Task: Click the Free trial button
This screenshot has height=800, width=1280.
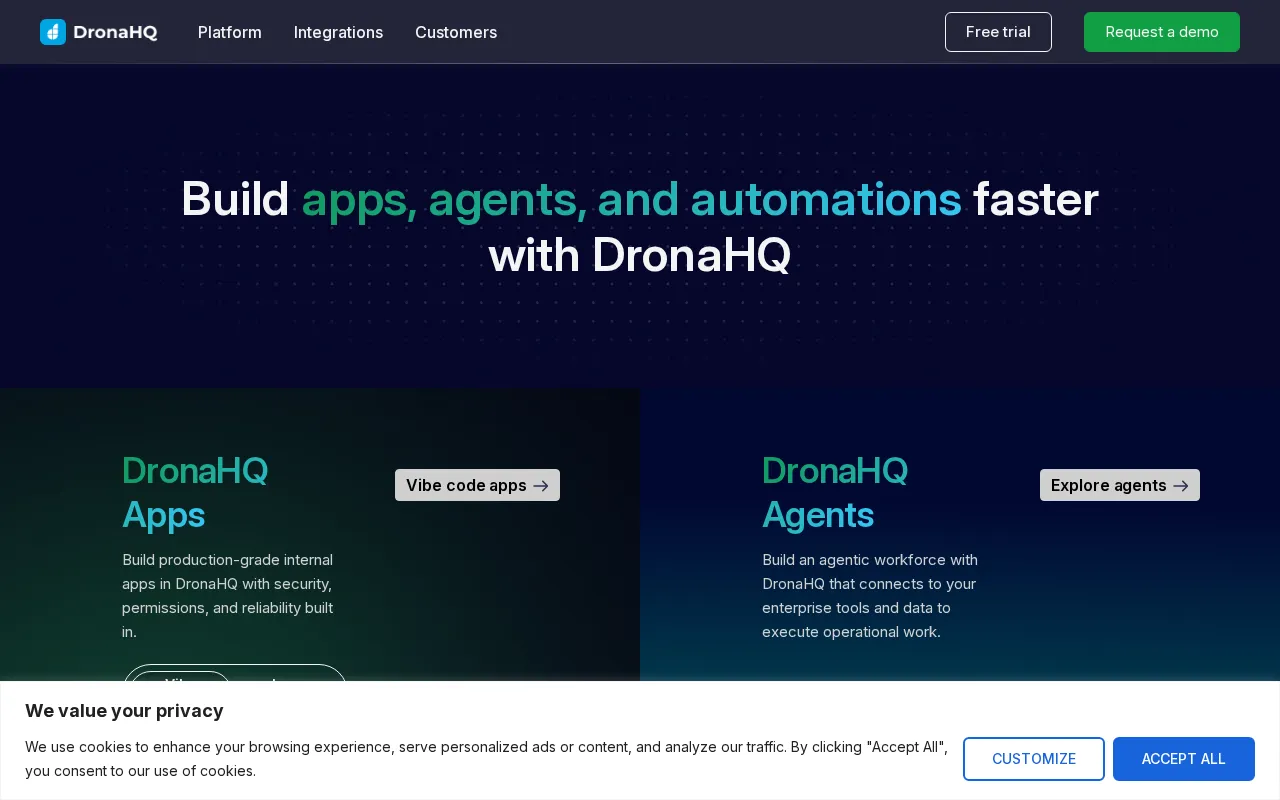Action: (998, 32)
